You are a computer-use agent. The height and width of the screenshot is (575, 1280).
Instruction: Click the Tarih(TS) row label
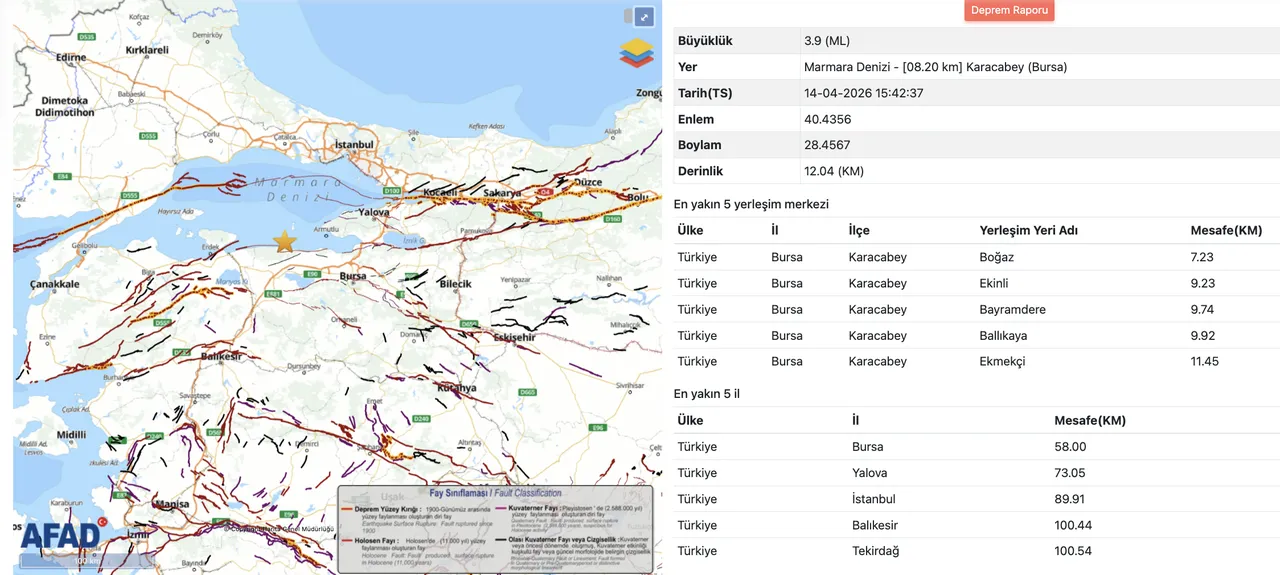click(705, 93)
